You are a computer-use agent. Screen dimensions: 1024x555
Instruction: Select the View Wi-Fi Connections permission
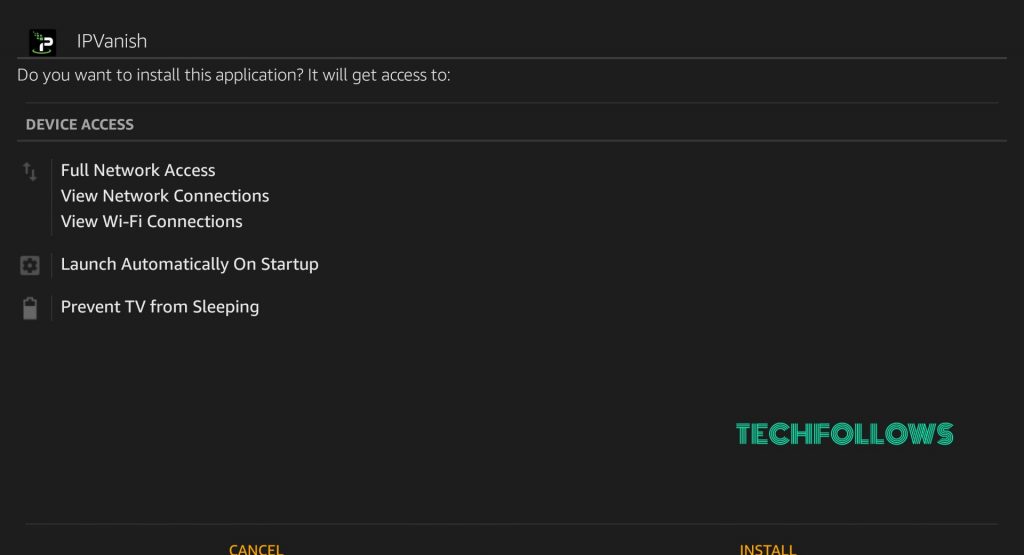(152, 221)
